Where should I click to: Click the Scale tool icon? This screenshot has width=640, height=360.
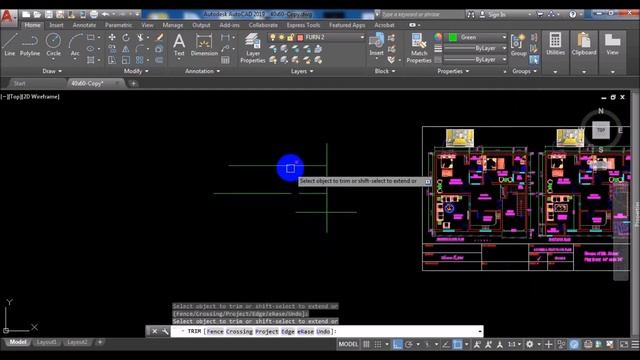(126, 60)
